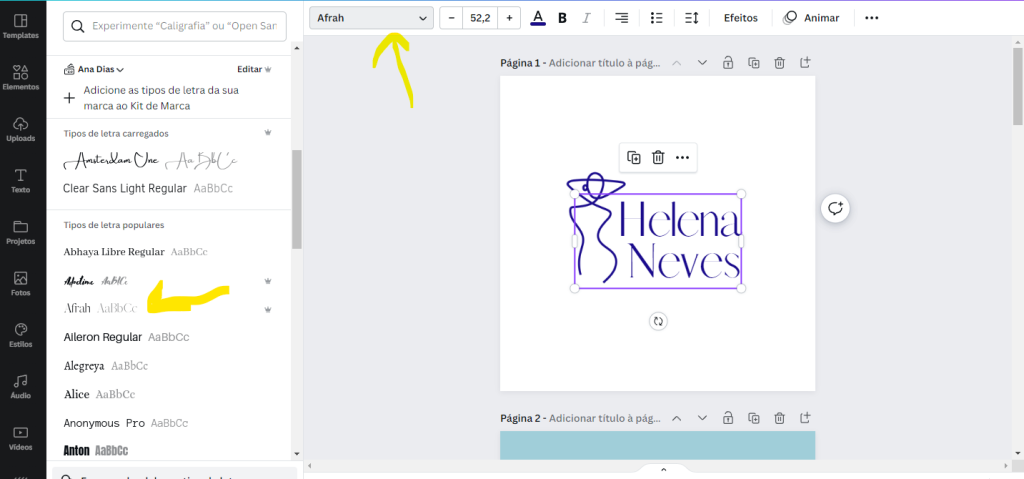Select Alegreya font from the list
The height and width of the screenshot is (479, 1024).
86,366
